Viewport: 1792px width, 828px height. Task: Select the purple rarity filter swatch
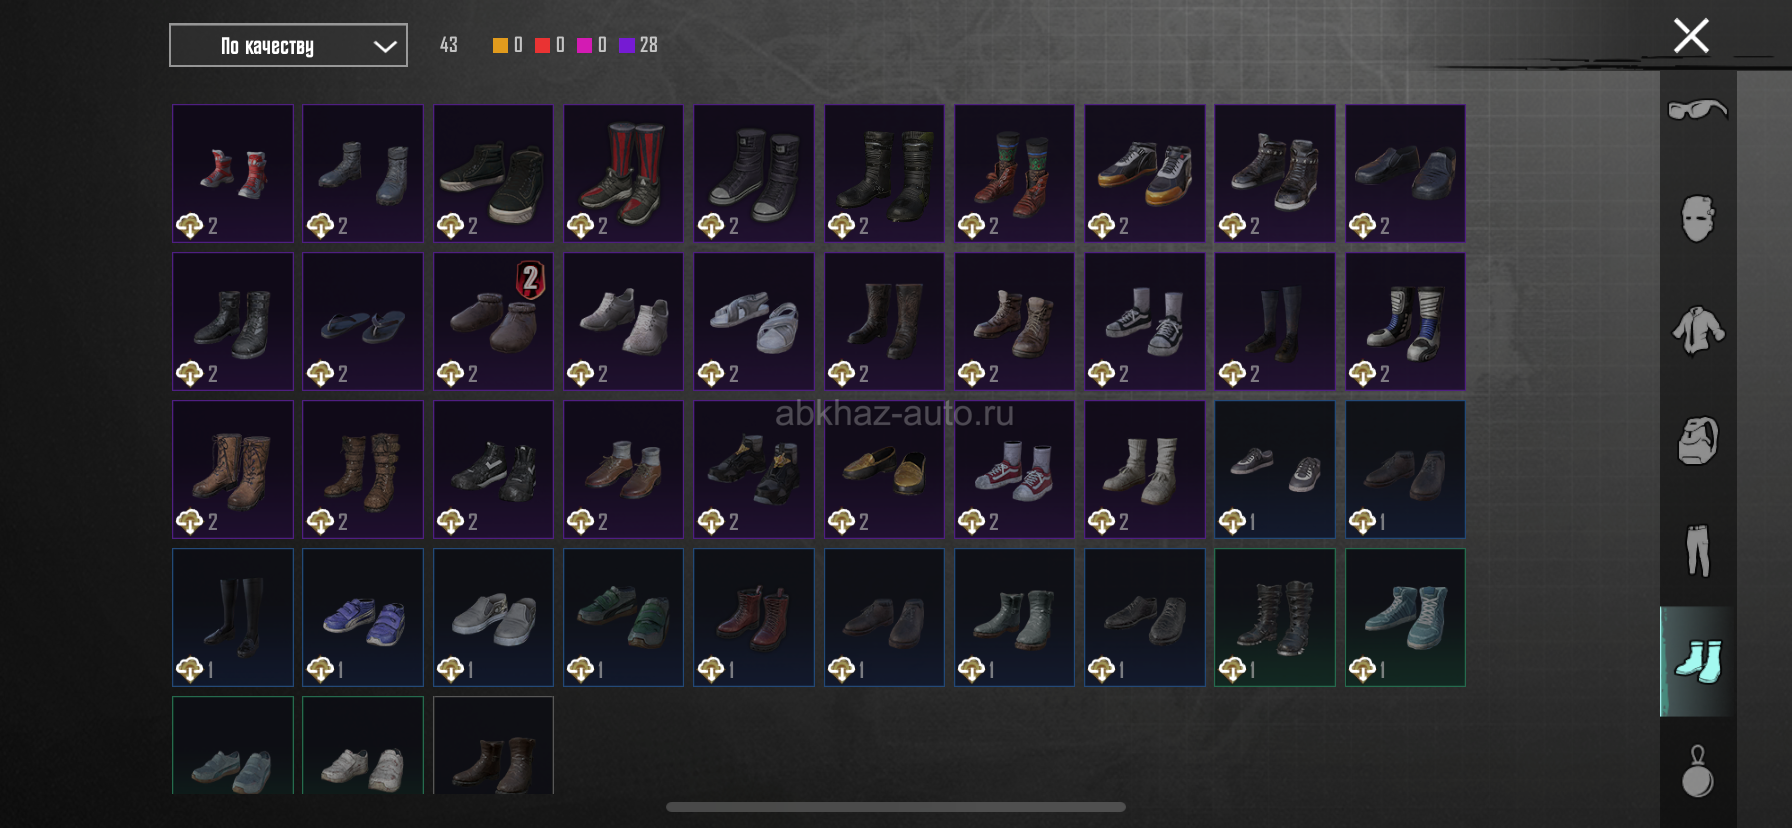point(627,45)
